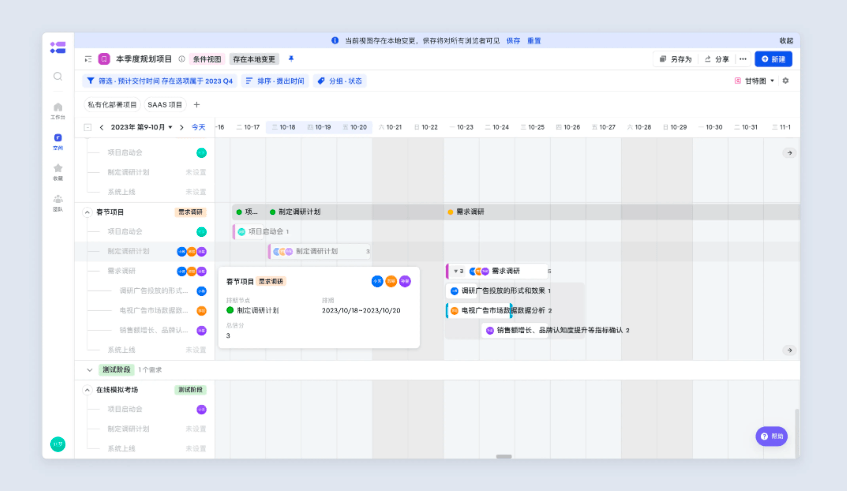Click the 需求调研 row in the task list
This screenshot has width=847, height=491.
tap(145, 271)
